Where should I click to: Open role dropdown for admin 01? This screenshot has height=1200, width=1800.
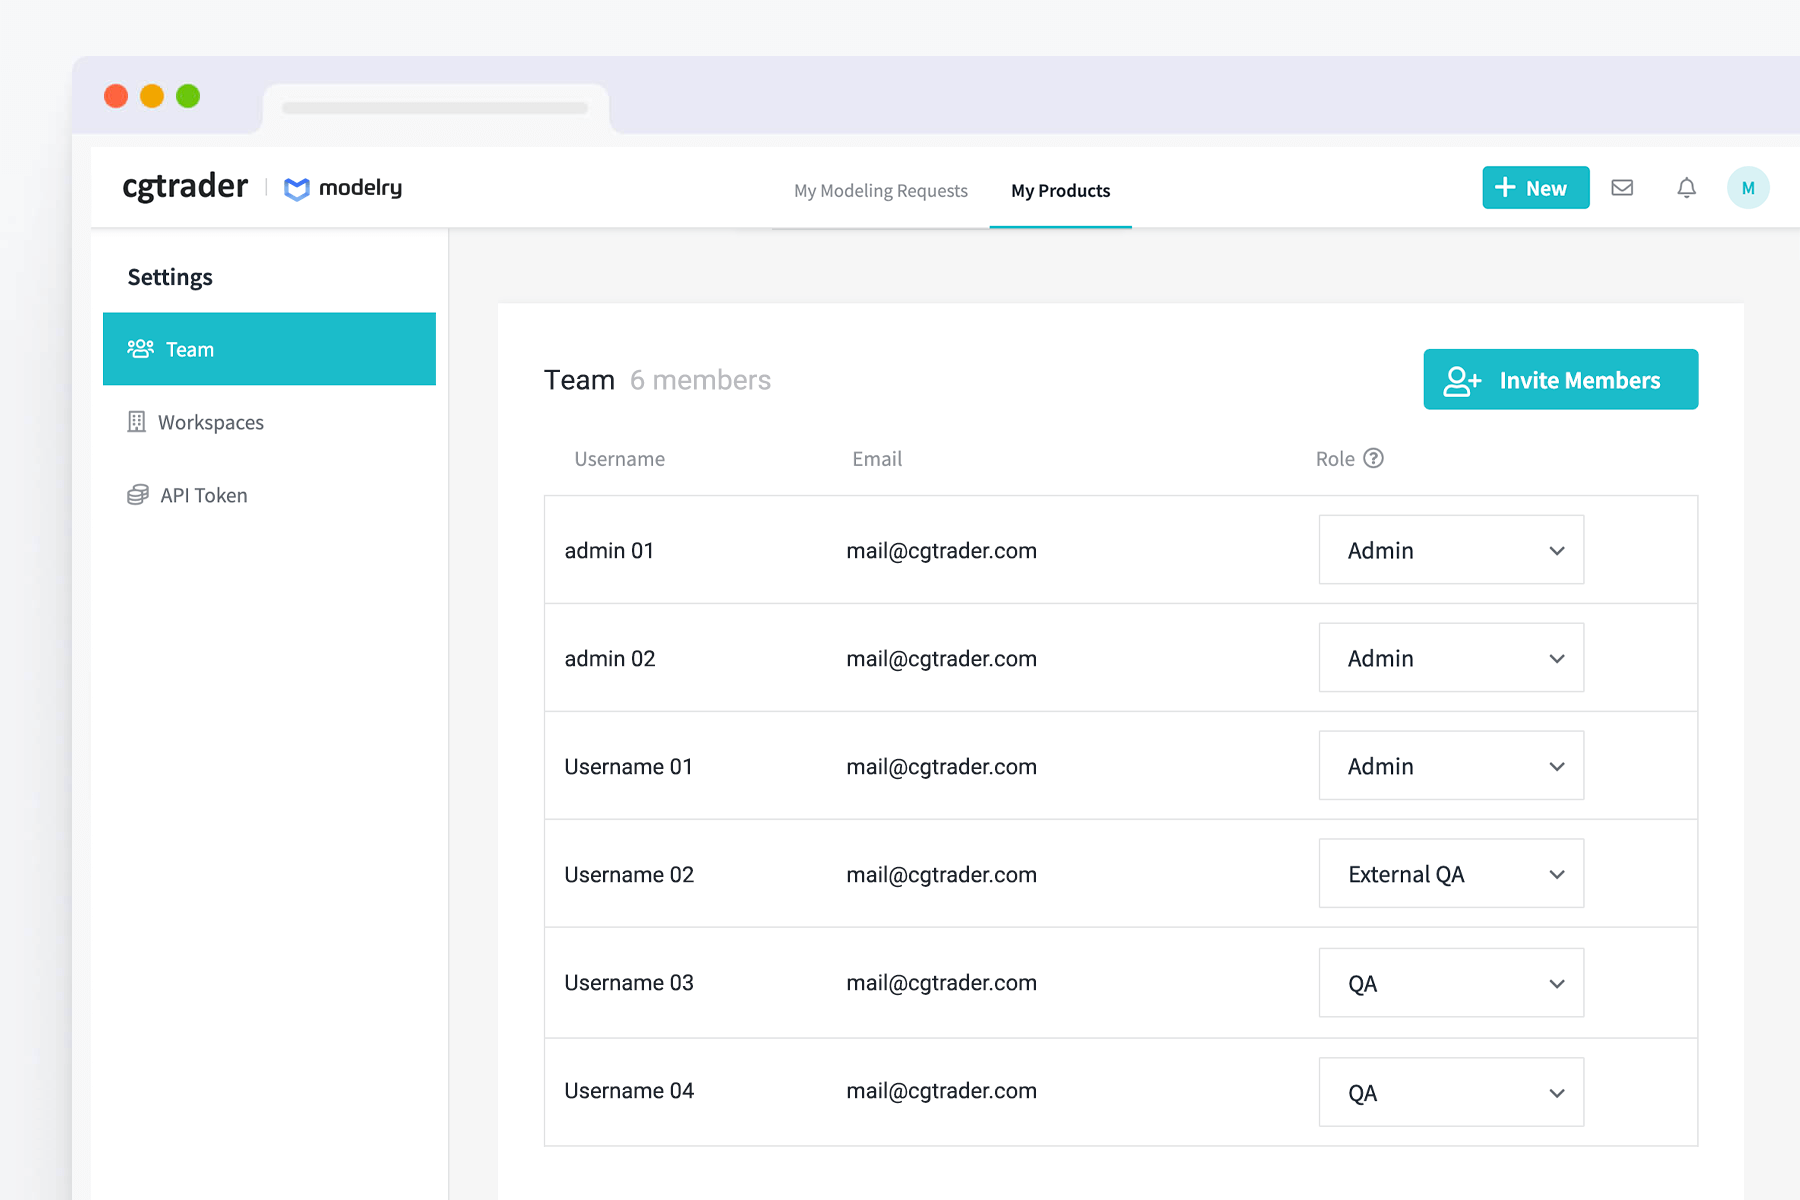[1451, 550]
